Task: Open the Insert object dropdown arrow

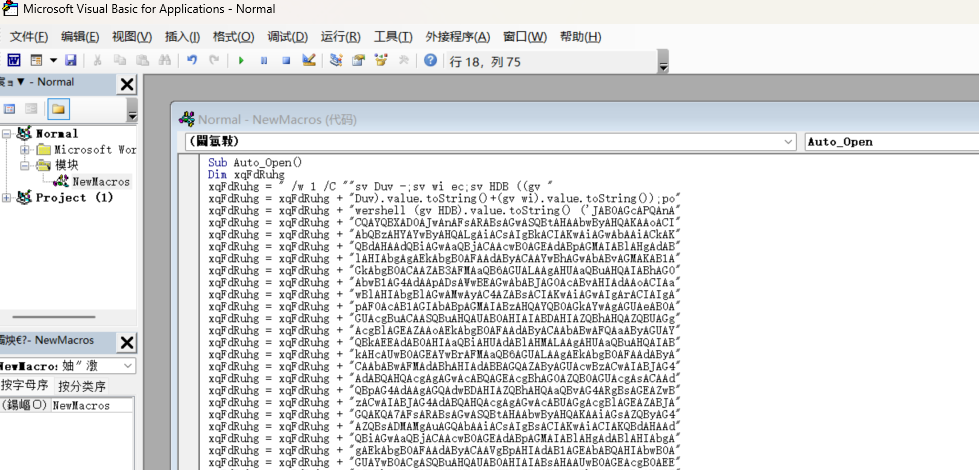Action: click(x=53, y=61)
